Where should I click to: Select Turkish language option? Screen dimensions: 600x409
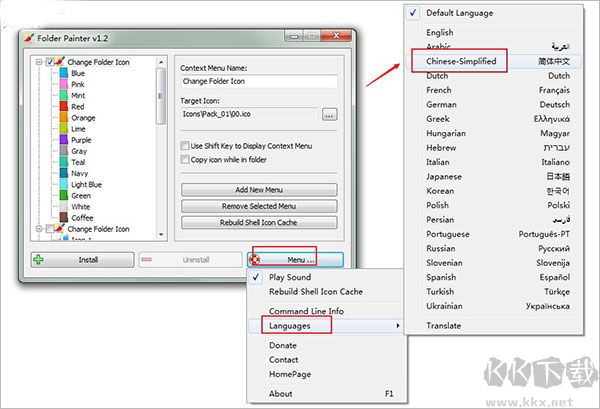point(494,292)
